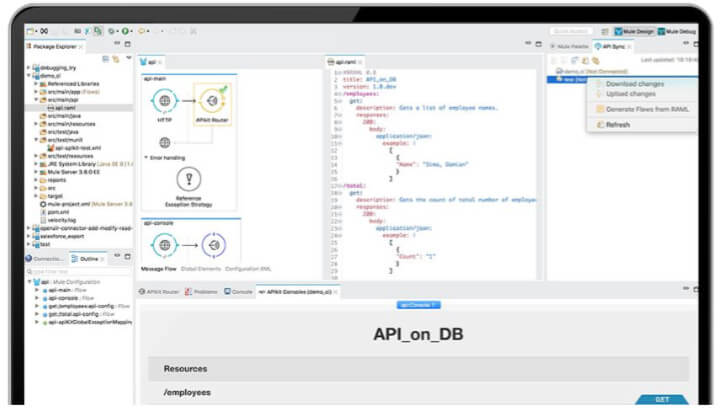Viewport: 722px width, 411px height.
Task: Click the blue GET button for /employees
Action: pos(661,398)
